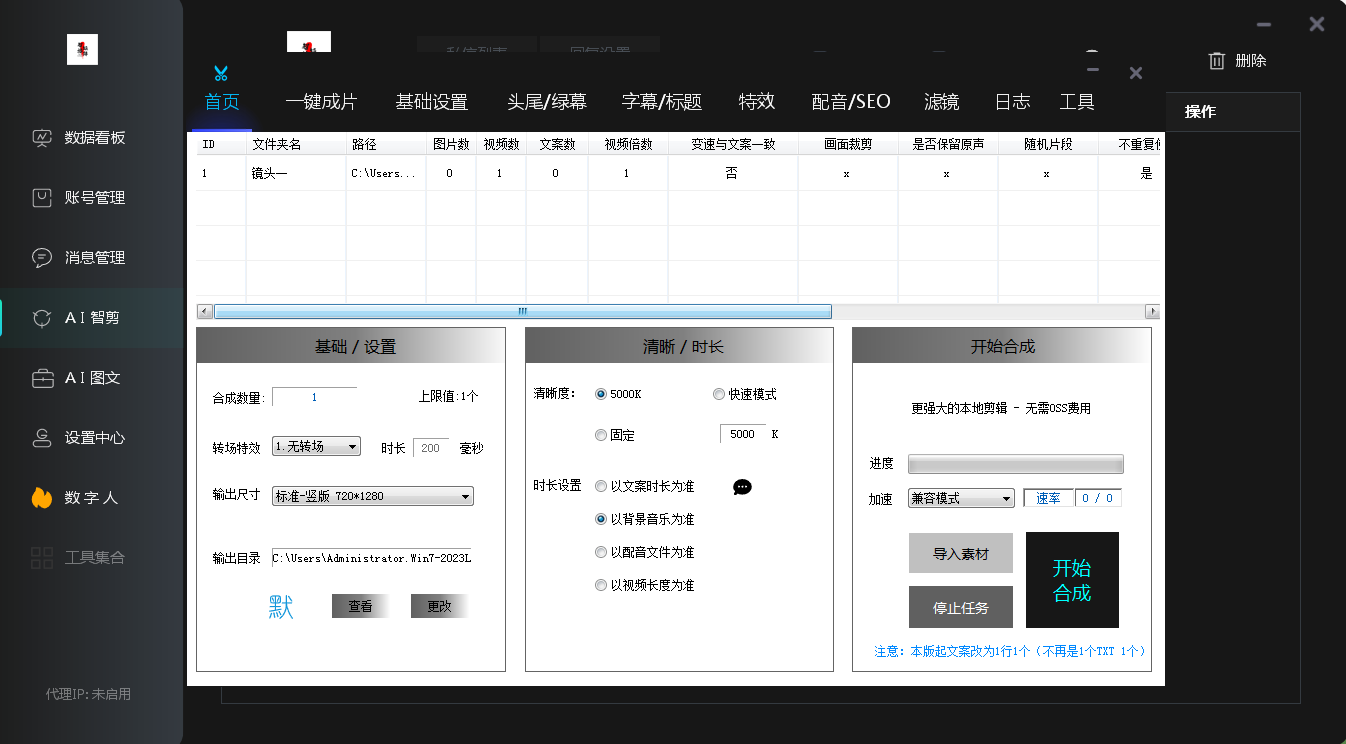The image size is (1346, 744).
Task: Click the 账号管理 sidebar icon
Action: 42,198
